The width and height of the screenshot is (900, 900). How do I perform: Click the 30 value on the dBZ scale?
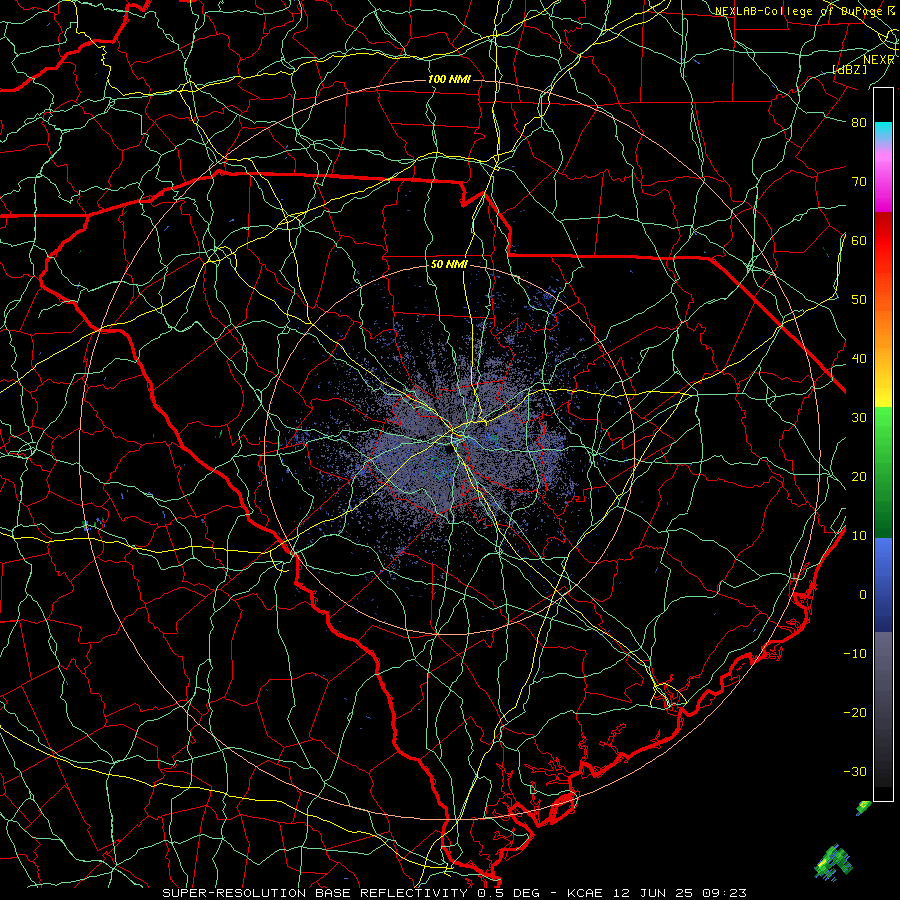tap(859, 418)
